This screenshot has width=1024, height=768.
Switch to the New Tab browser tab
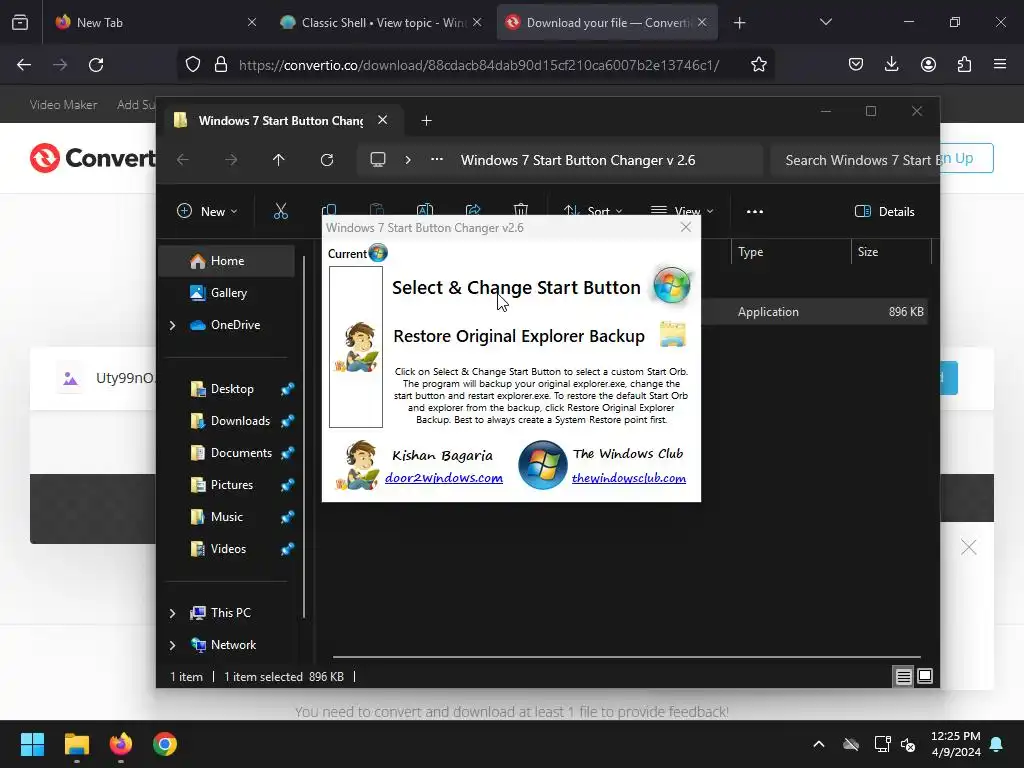pos(153,22)
